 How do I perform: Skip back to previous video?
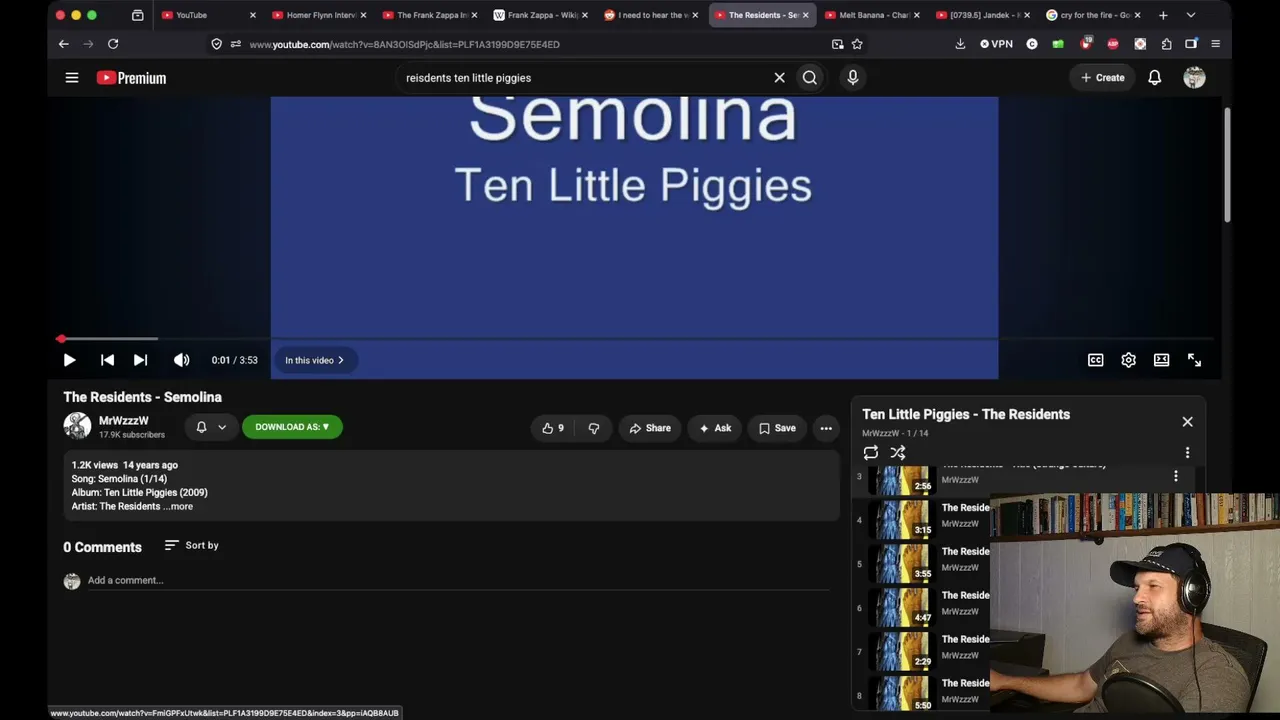(x=107, y=360)
